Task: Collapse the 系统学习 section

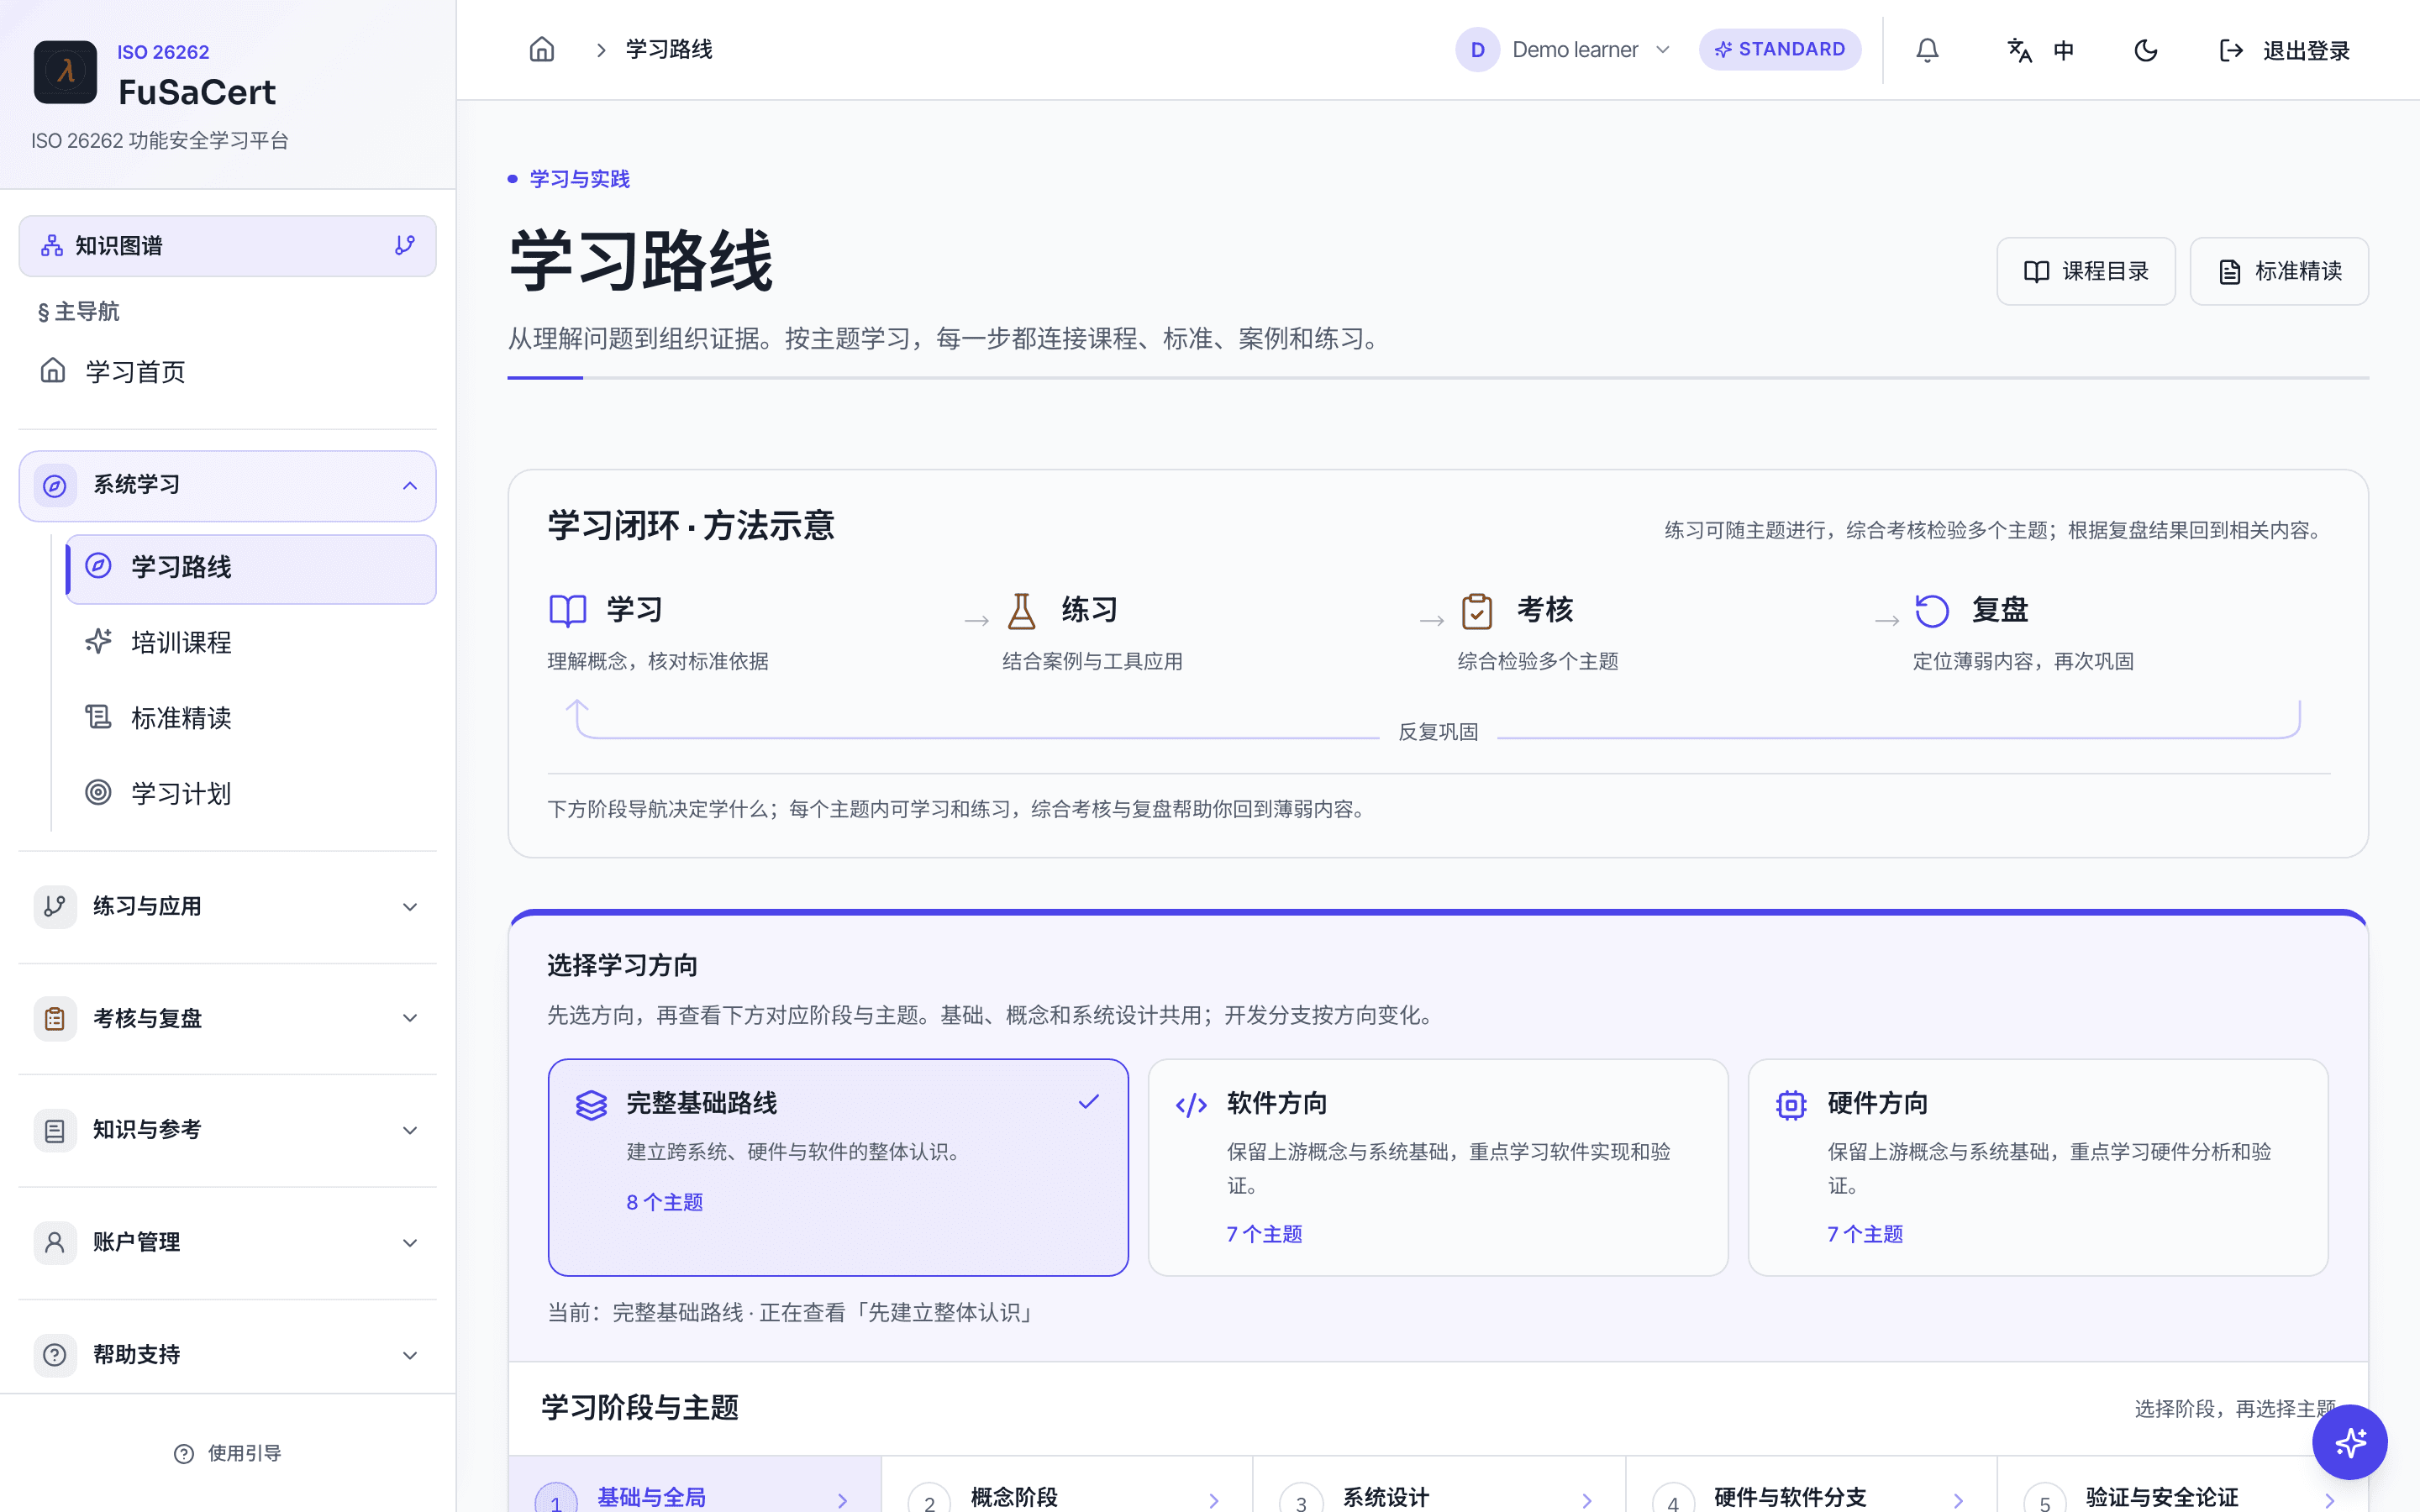Action: tap(227, 485)
